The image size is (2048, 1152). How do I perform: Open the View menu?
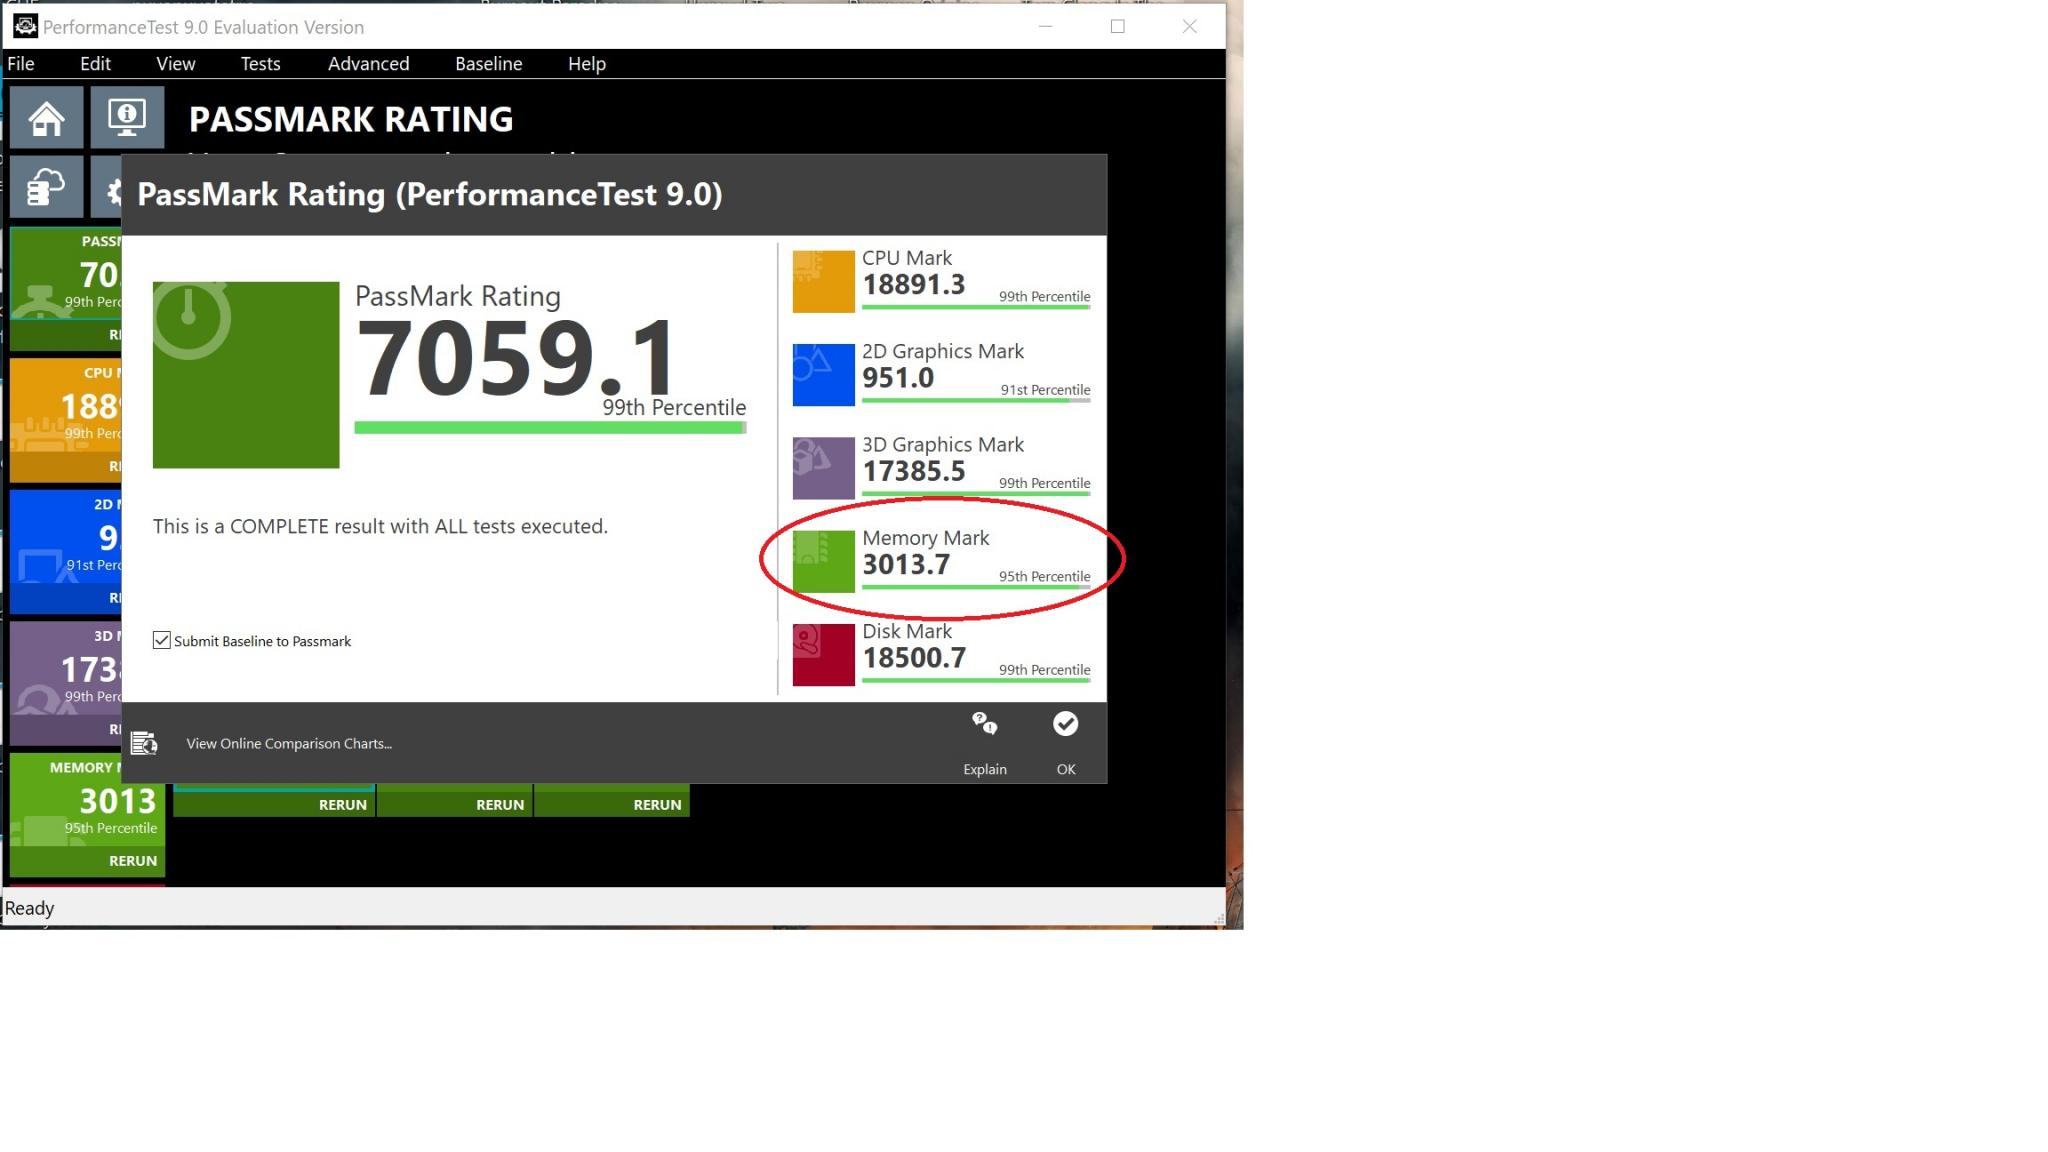(x=176, y=64)
